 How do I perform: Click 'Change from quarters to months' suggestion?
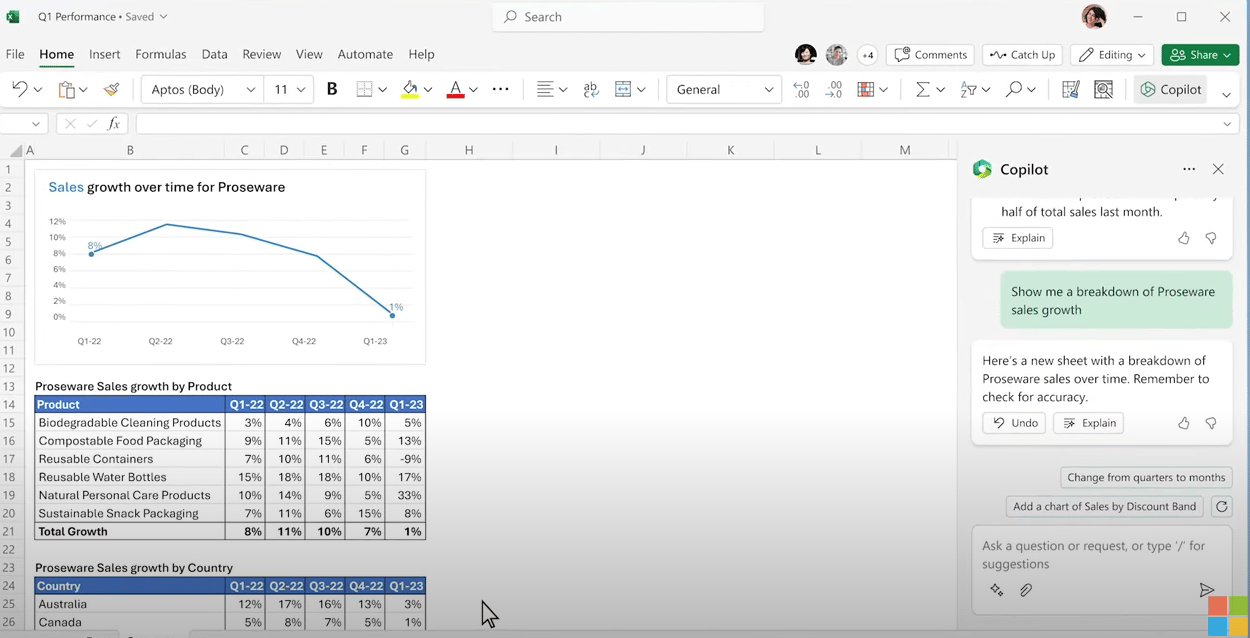click(1146, 478)
